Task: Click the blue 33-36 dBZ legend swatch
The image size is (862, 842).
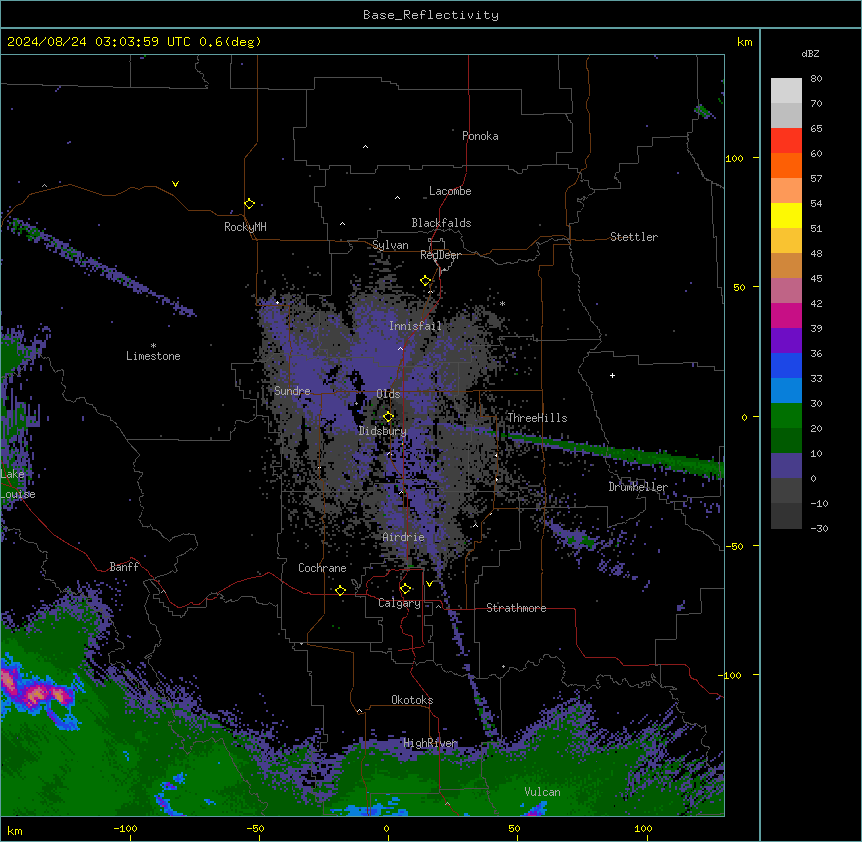Action: [786, 365]
